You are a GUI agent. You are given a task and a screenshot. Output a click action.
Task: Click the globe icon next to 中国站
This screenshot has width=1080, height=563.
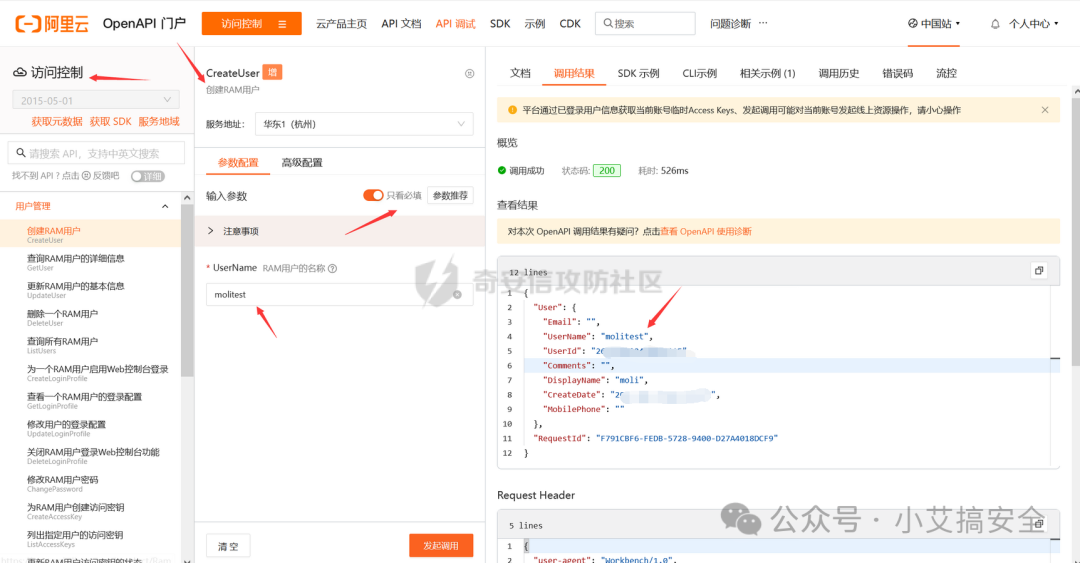pyautogui.click(x=913, y=23)
